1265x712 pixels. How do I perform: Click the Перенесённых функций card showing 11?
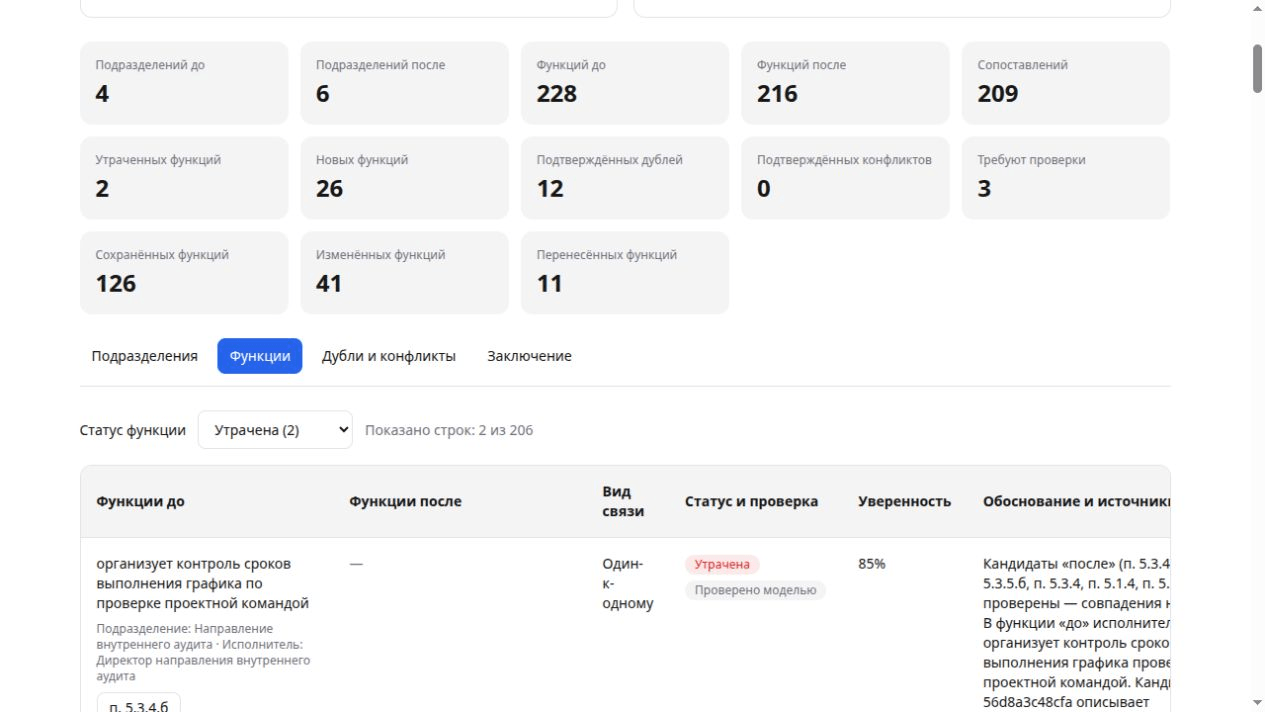[625, 273]
